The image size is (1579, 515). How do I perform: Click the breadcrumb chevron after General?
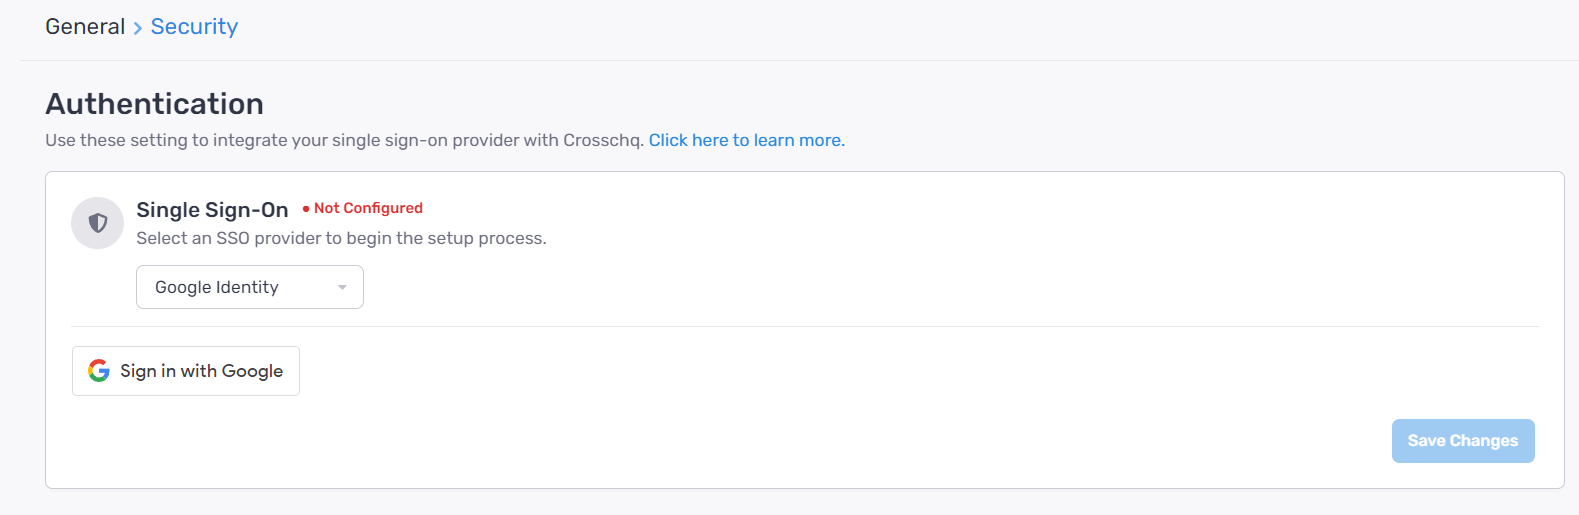(x=138, y=28)
